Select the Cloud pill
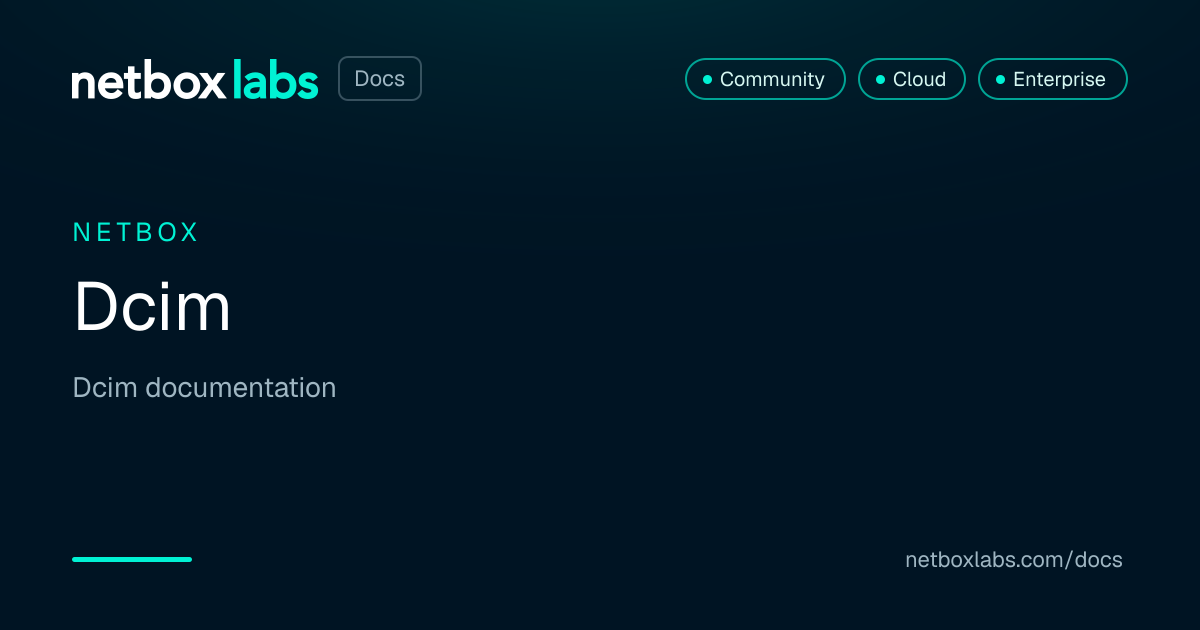Viewport: 1200px width, 630px height. 912,79
